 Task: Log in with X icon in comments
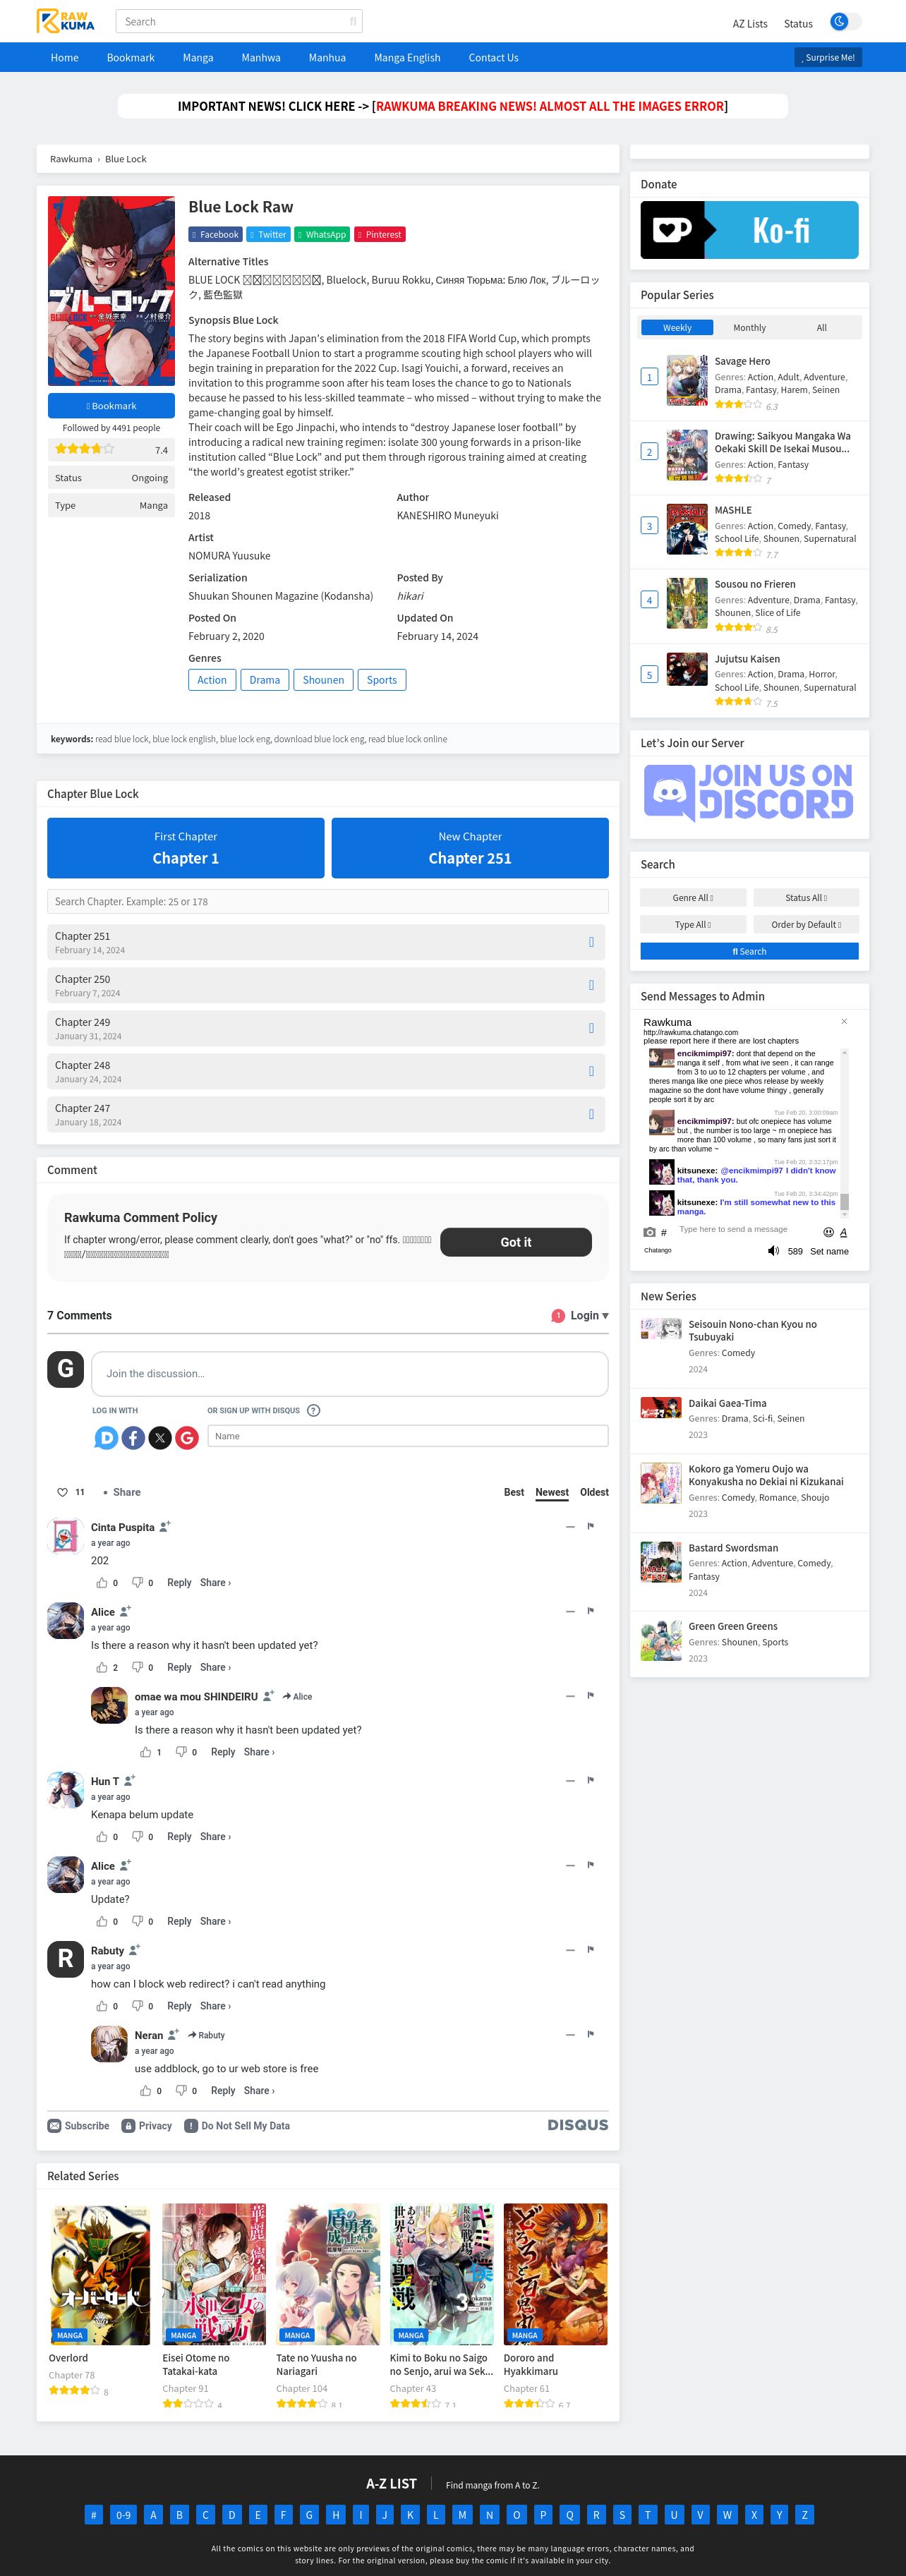coord(160,1437)
